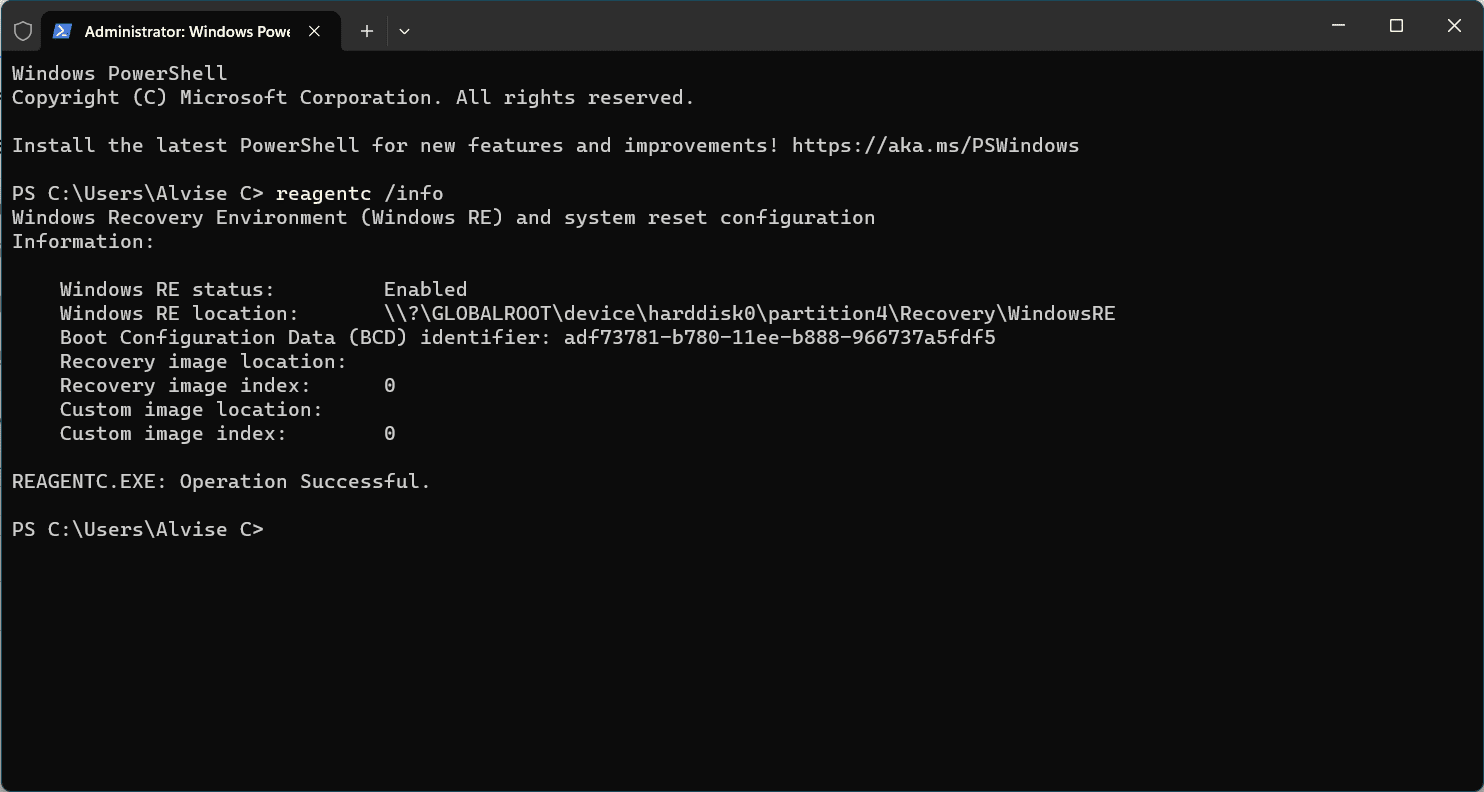1484x792 pixels.
Task: Click the Microsoft Corporation copyright line
Action: (353, 98)
